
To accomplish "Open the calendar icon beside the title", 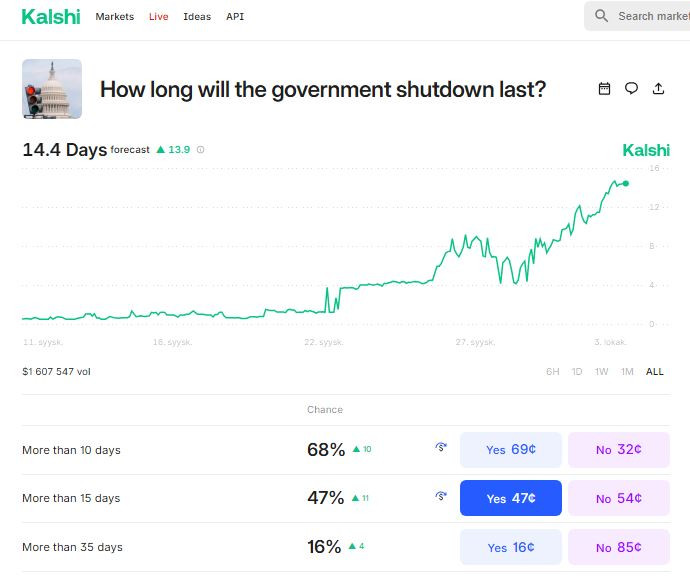I will point(604,89).
